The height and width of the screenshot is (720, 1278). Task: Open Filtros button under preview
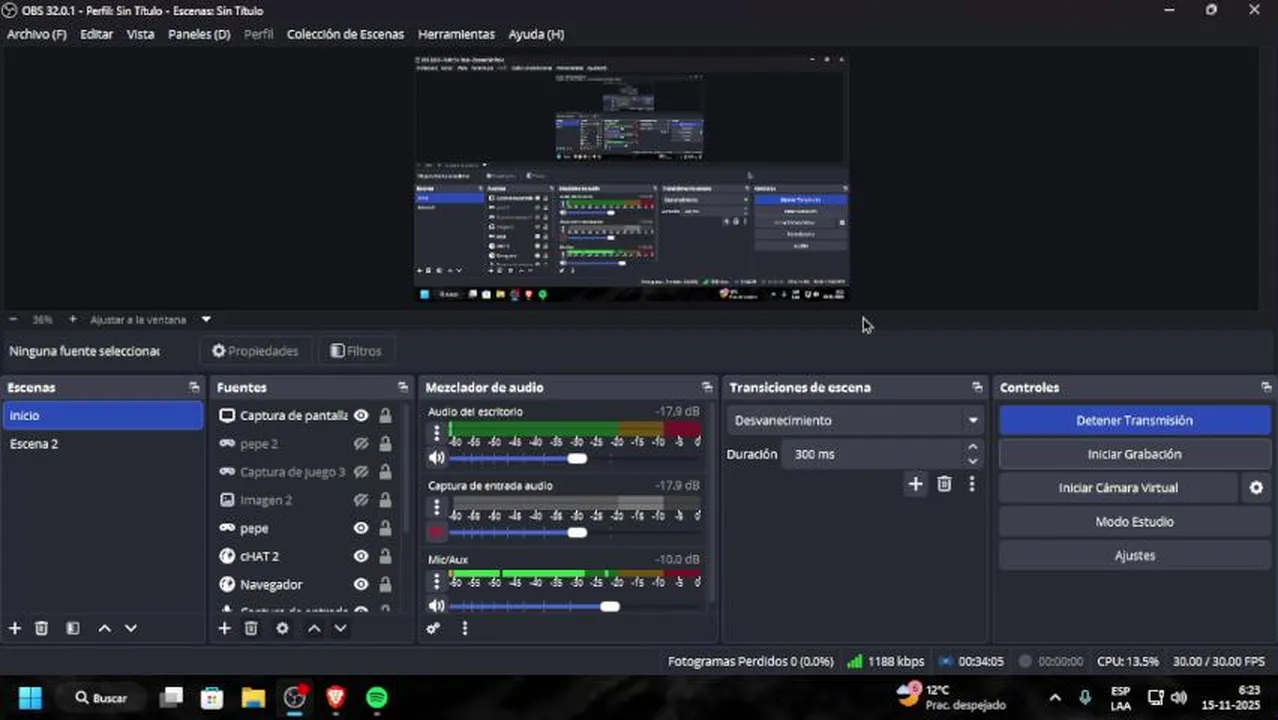(x=356, y=351)
